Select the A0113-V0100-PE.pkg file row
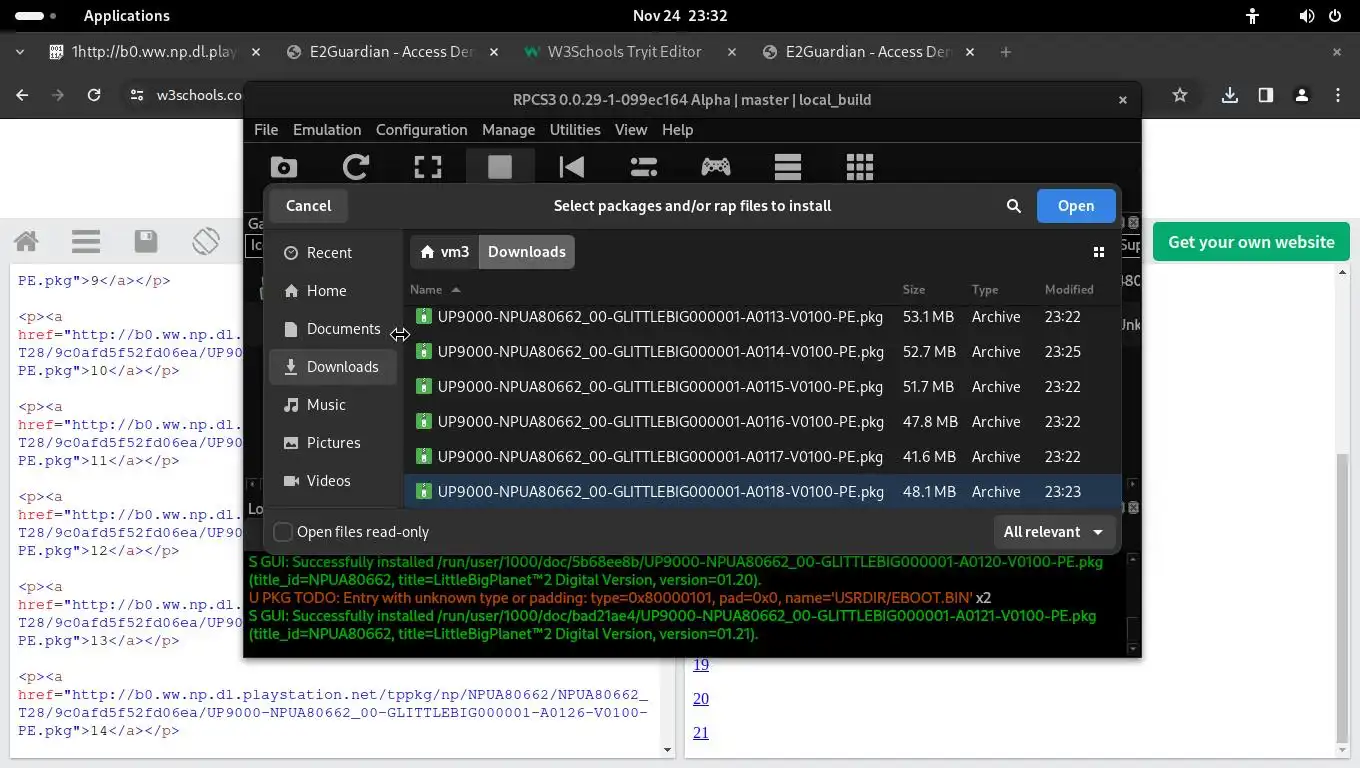This screenshot has height=768, width=1360. [762, 317]
